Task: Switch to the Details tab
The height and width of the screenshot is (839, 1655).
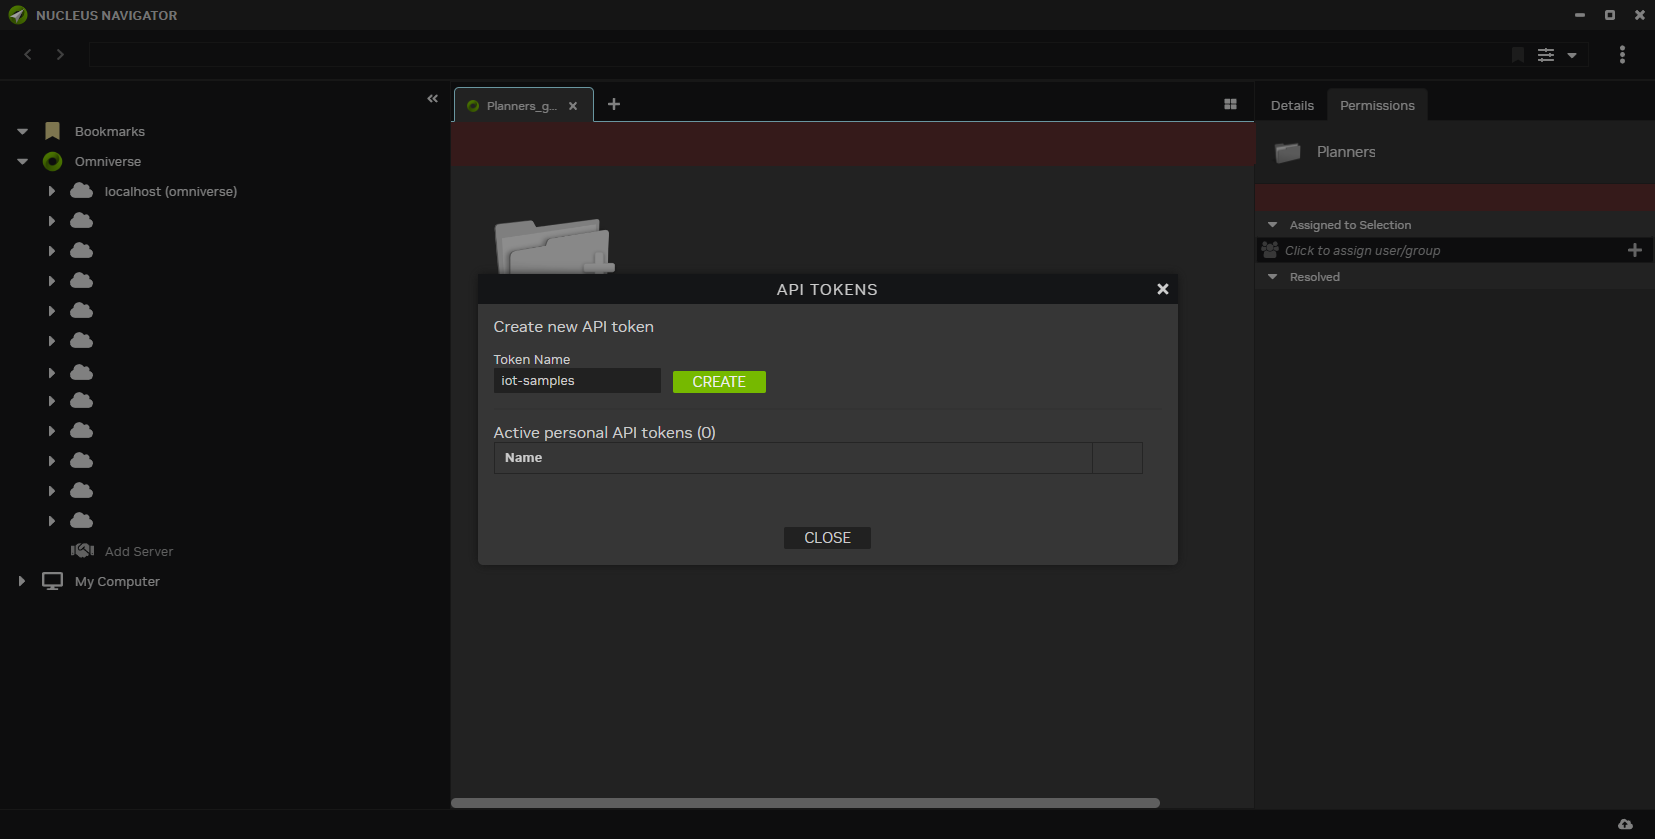Action: tap(1291, 106)
